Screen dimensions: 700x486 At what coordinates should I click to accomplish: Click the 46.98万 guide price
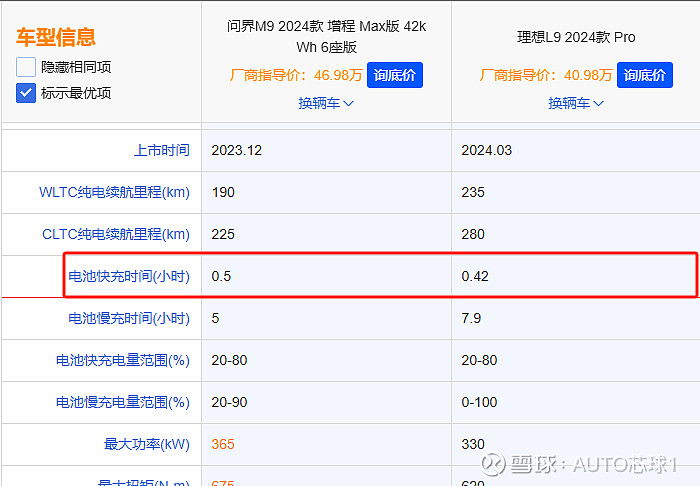(338, 75)
